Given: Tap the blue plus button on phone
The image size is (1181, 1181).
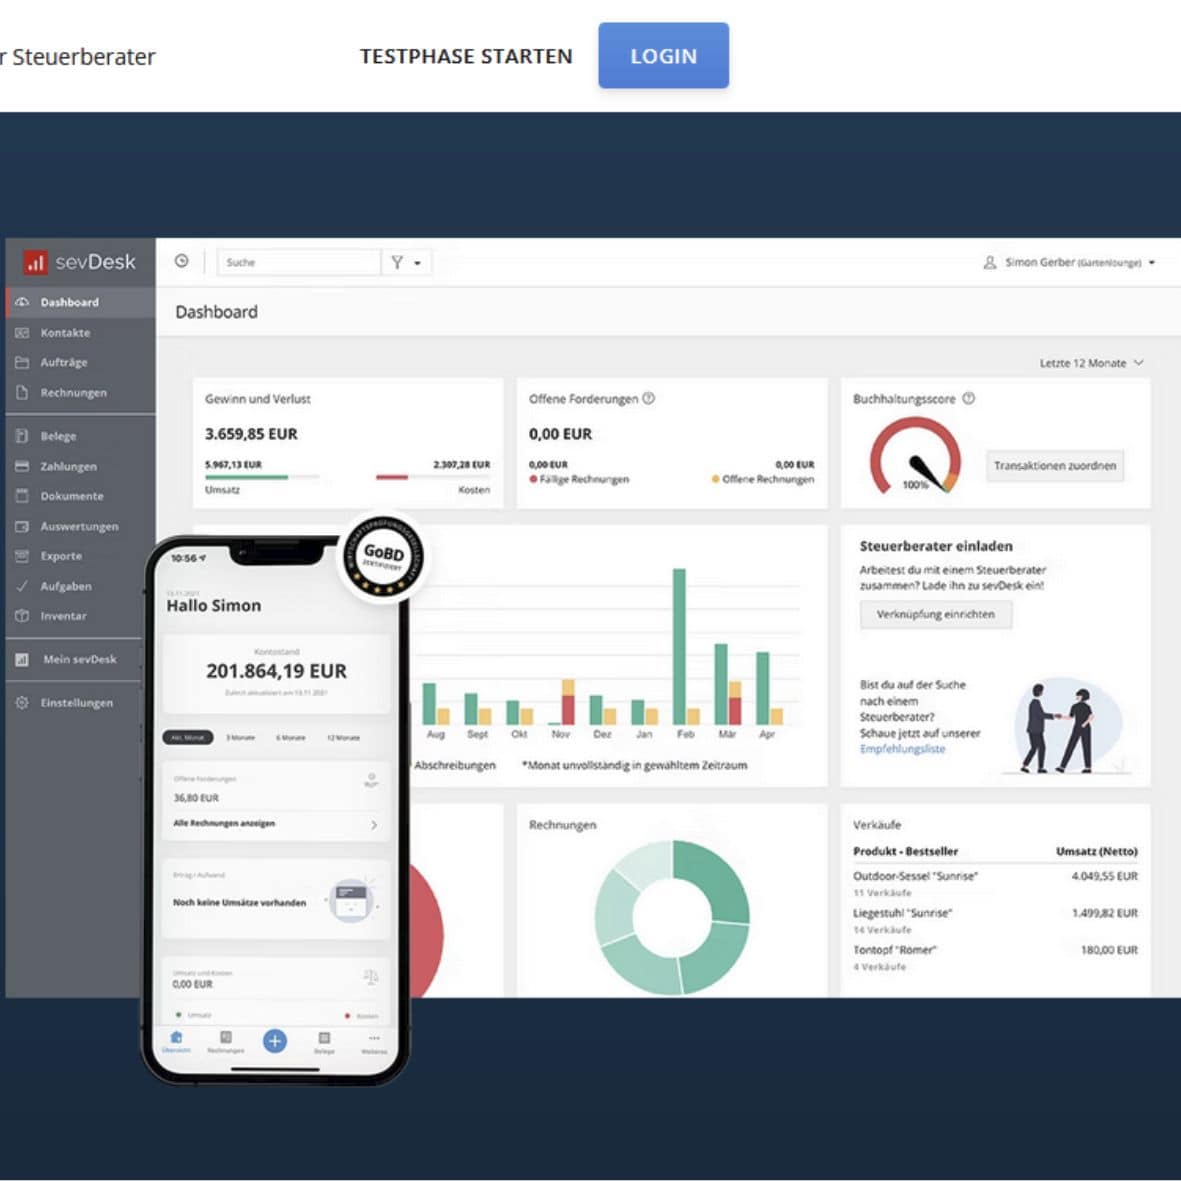Looking at the screenshot, I should coord(274,1041).
